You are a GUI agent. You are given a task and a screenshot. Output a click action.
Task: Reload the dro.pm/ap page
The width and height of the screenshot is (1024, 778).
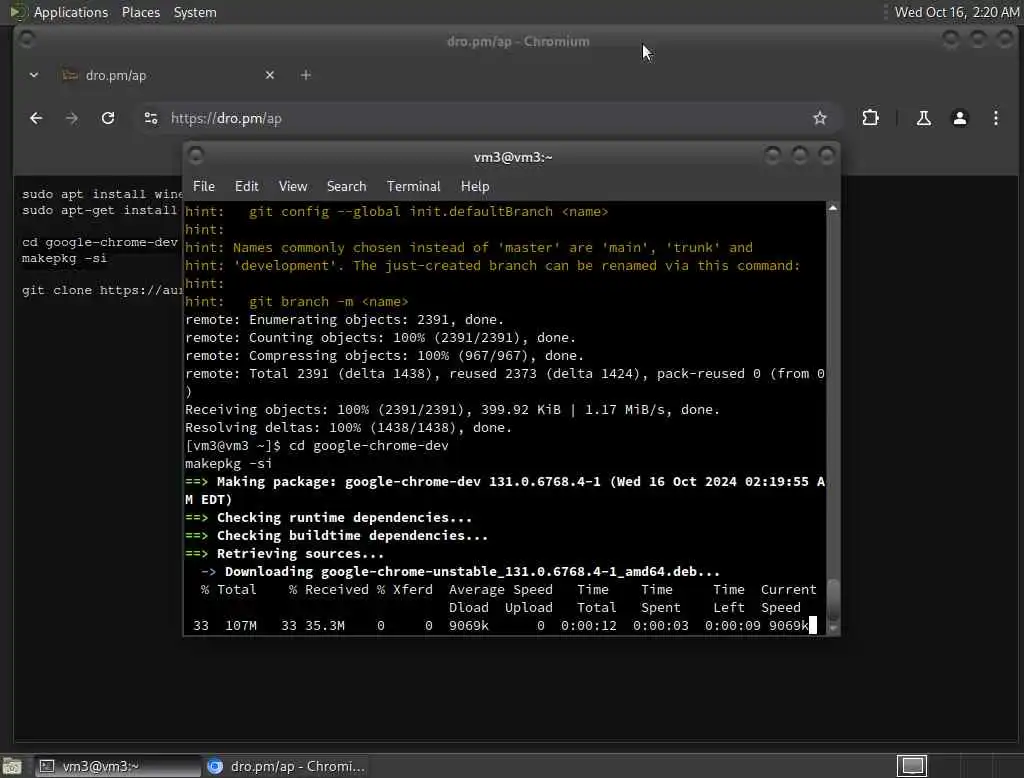(108, 118)
